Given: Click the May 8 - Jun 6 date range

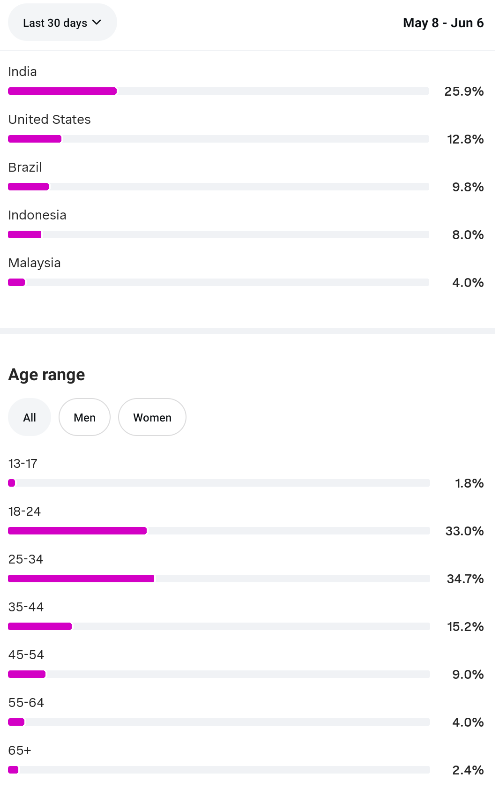Looking at the screenshot, I should (443, 23).
